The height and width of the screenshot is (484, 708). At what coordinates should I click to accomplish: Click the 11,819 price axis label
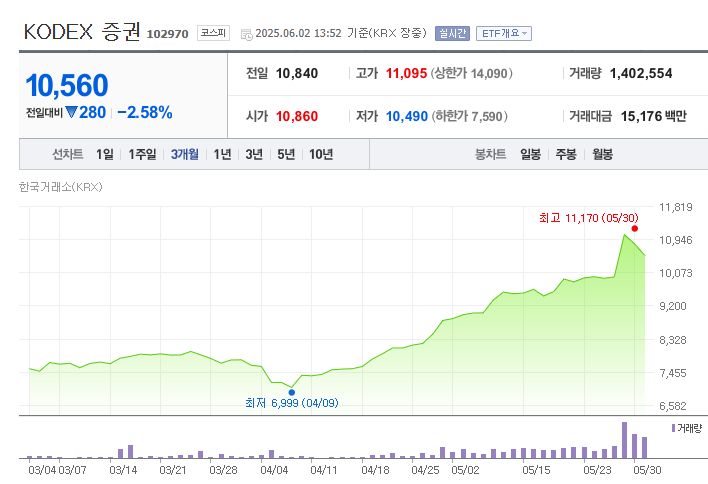[x=675, y=207]
